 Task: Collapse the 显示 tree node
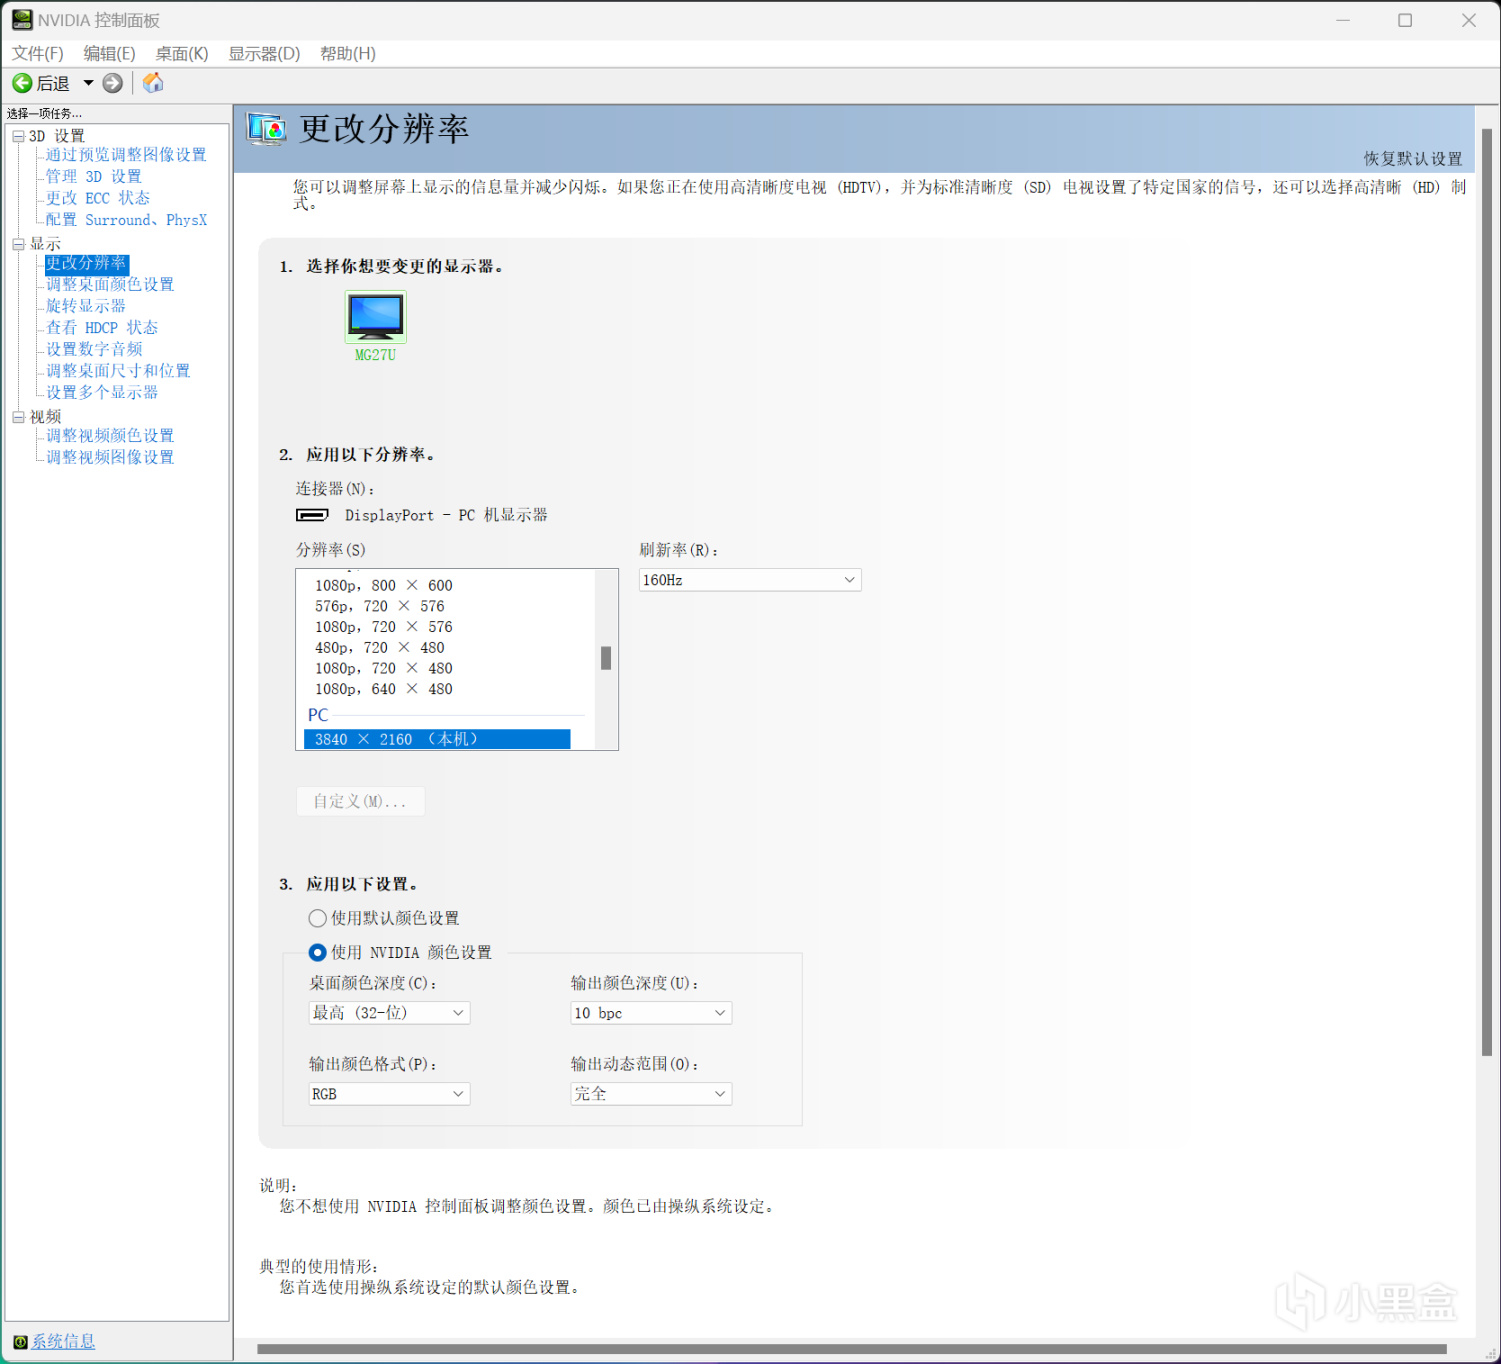pyautogui.click(x=18, y=244)
